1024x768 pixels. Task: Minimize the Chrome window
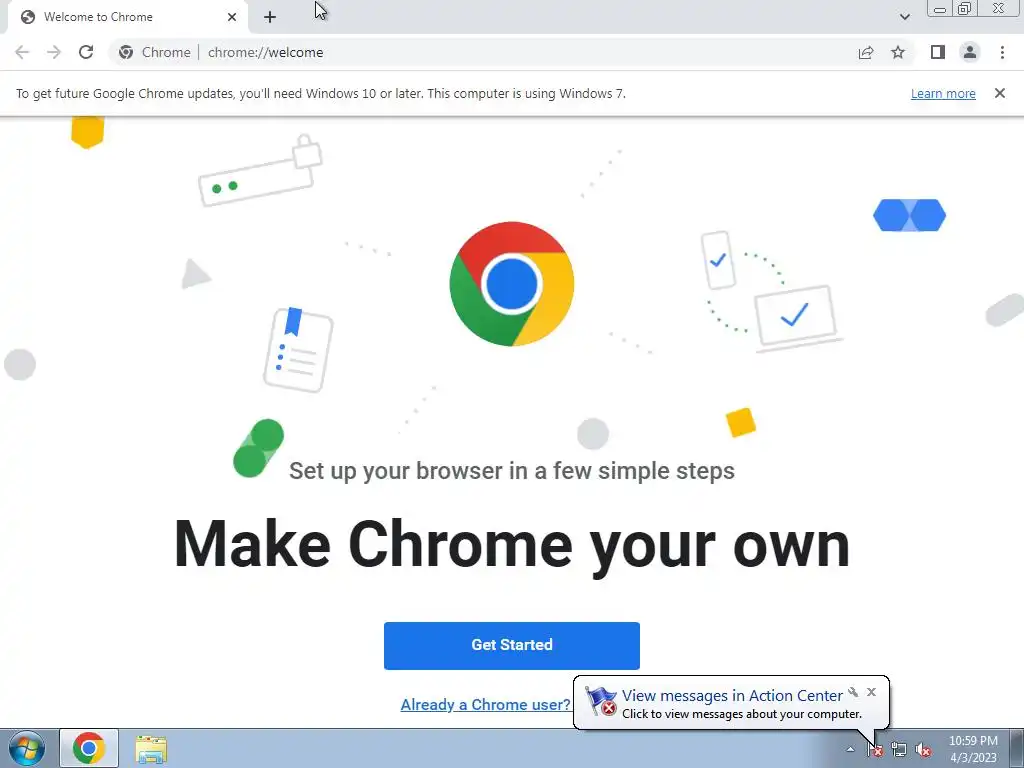940,9
